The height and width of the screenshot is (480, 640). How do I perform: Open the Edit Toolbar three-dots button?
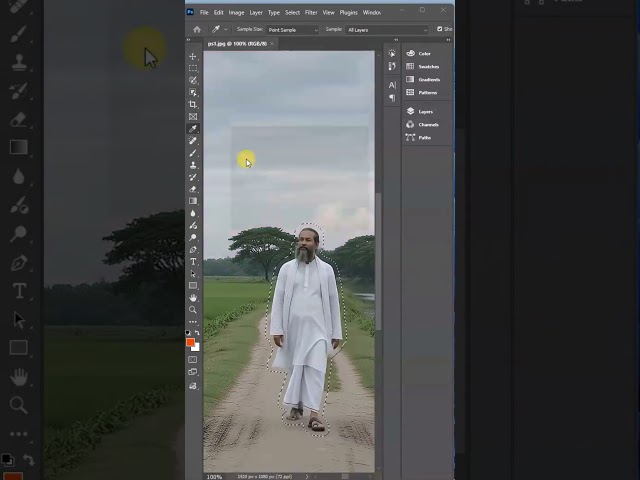click(193, 322)
